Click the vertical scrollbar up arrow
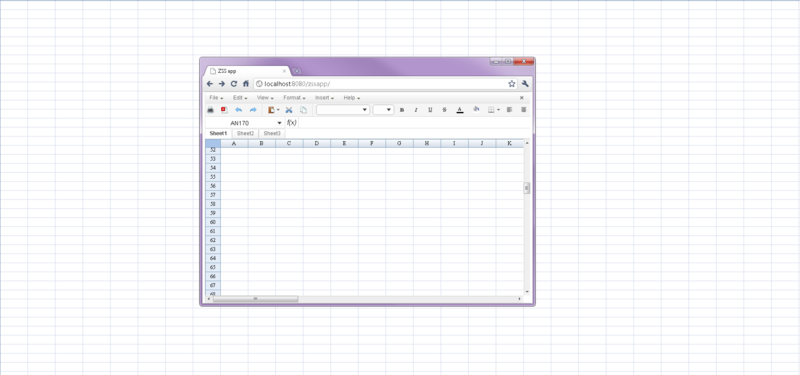 (527, 142)
